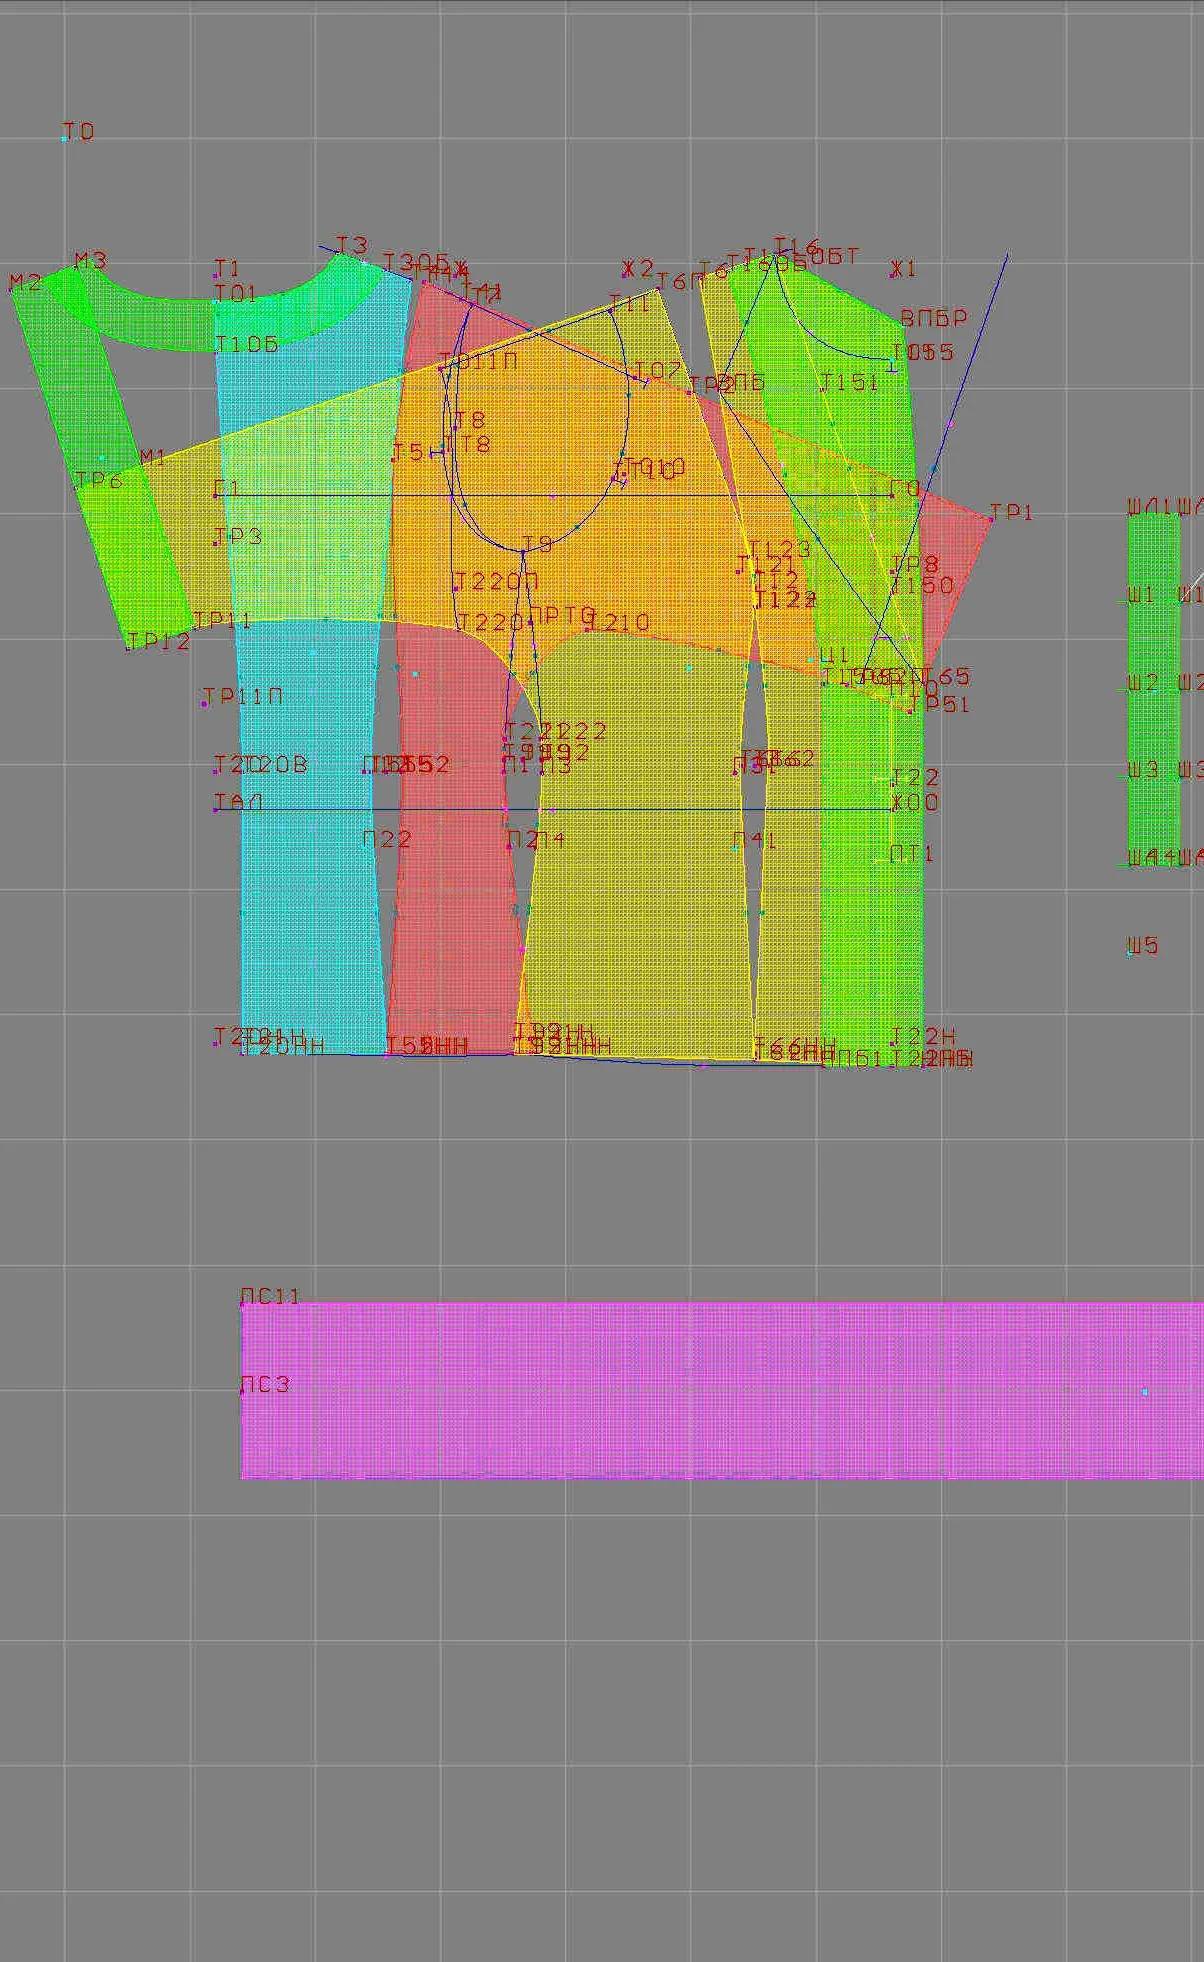Select point Г1 on horizontal line
Screen dimensions: 1204x1962
(x=216, y=495)
